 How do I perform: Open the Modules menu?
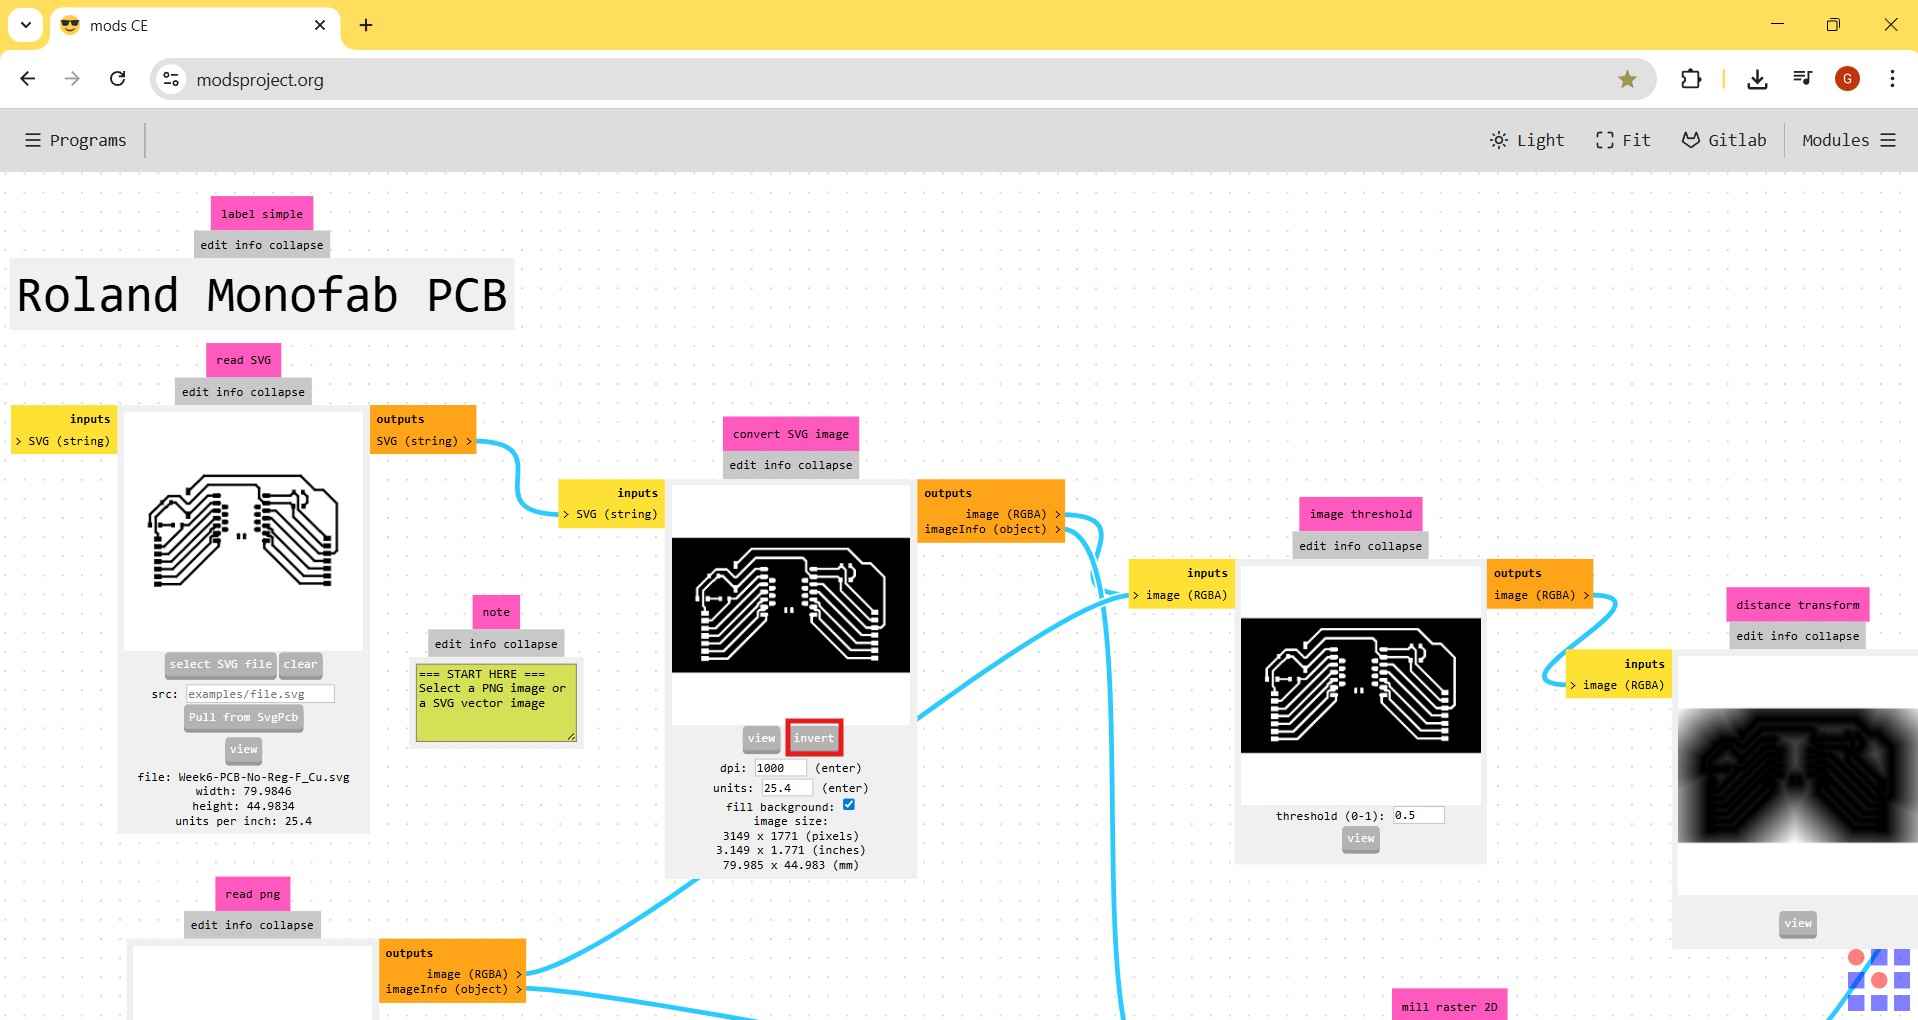tap(1849, 140)
